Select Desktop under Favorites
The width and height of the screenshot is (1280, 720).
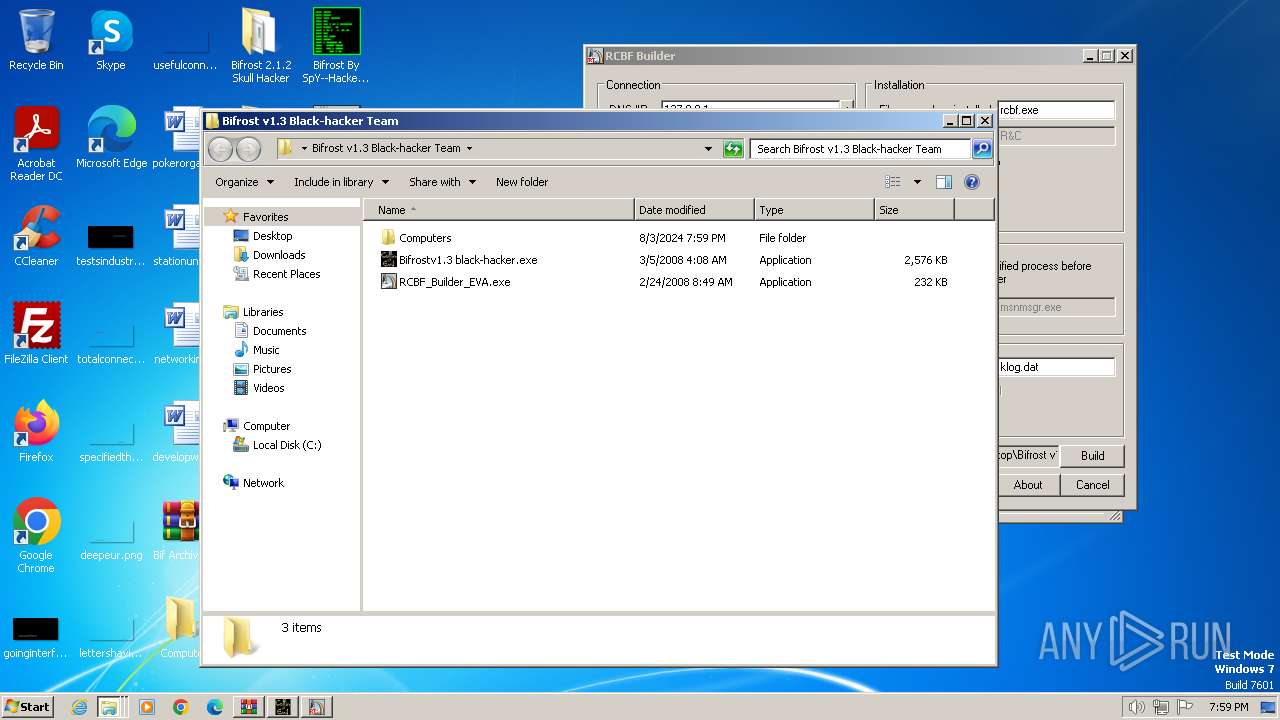point(272,236)
